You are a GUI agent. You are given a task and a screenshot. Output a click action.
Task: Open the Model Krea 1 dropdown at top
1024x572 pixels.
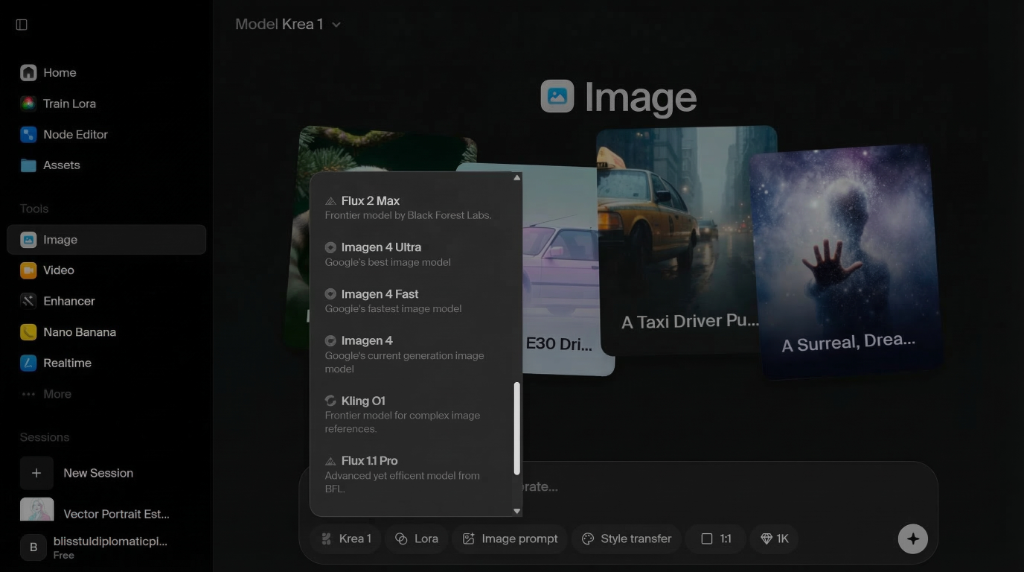[x=288, y=24]
